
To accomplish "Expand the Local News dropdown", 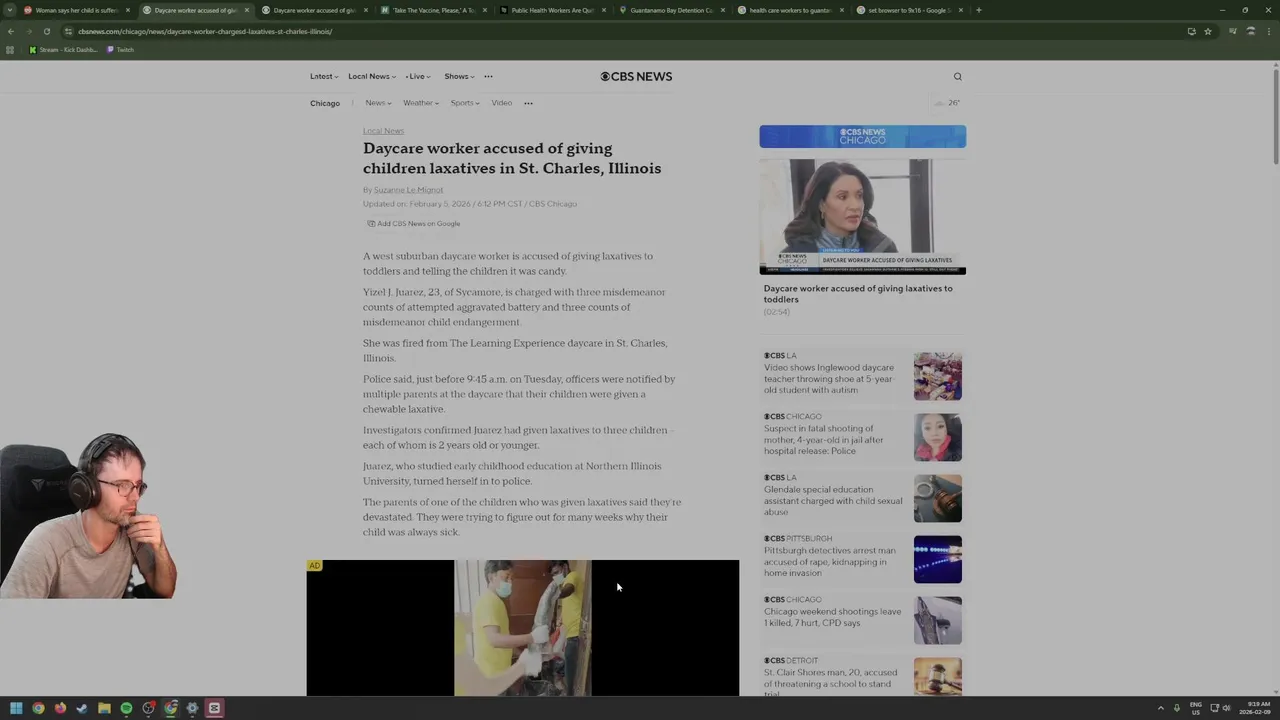I will click(372, 76).
